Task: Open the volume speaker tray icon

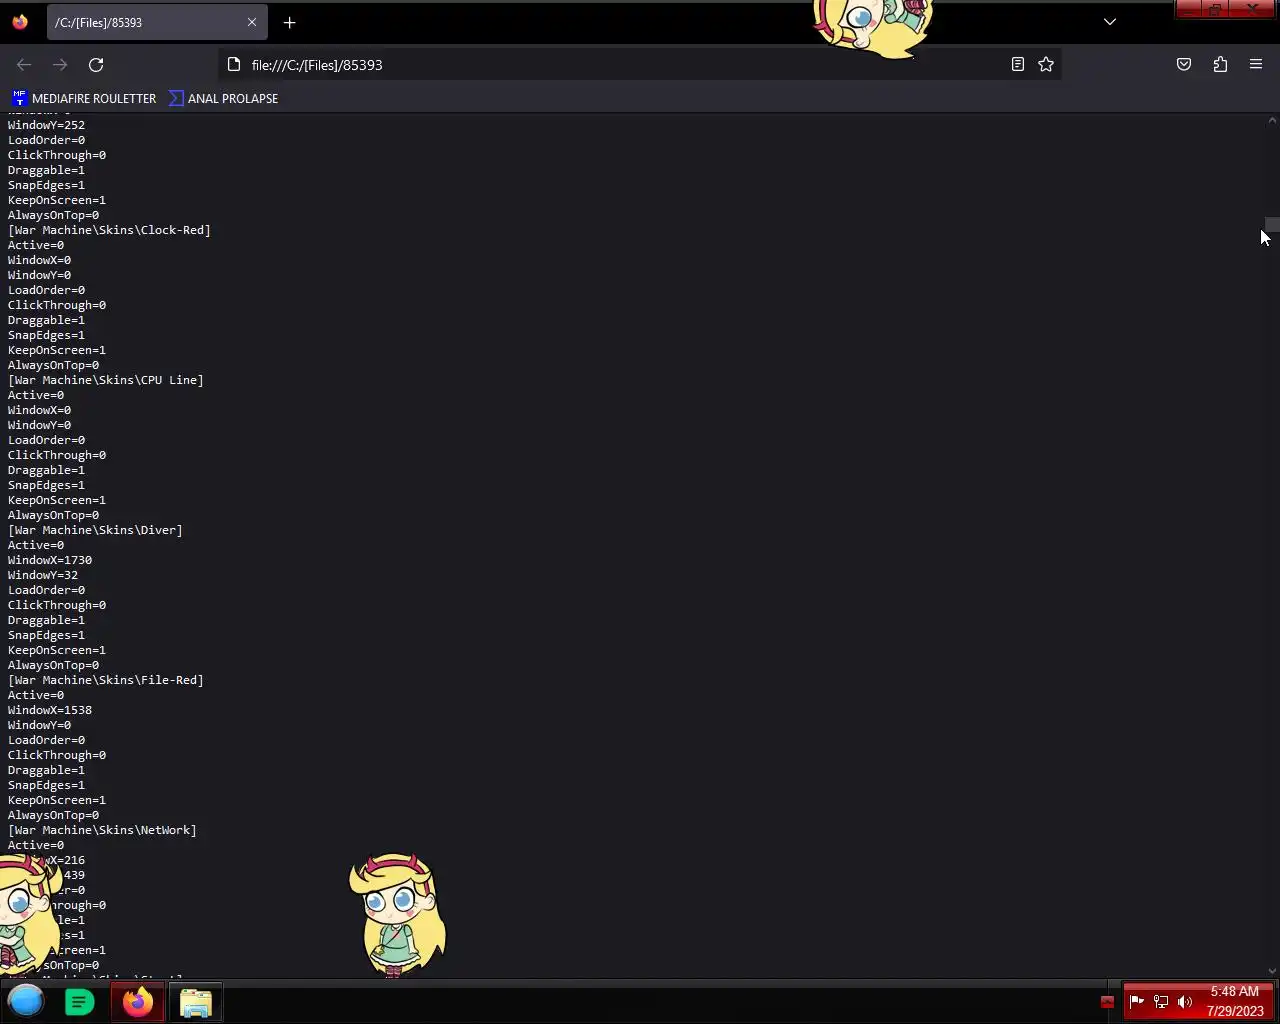Action: click(x=1185, y=1001)
